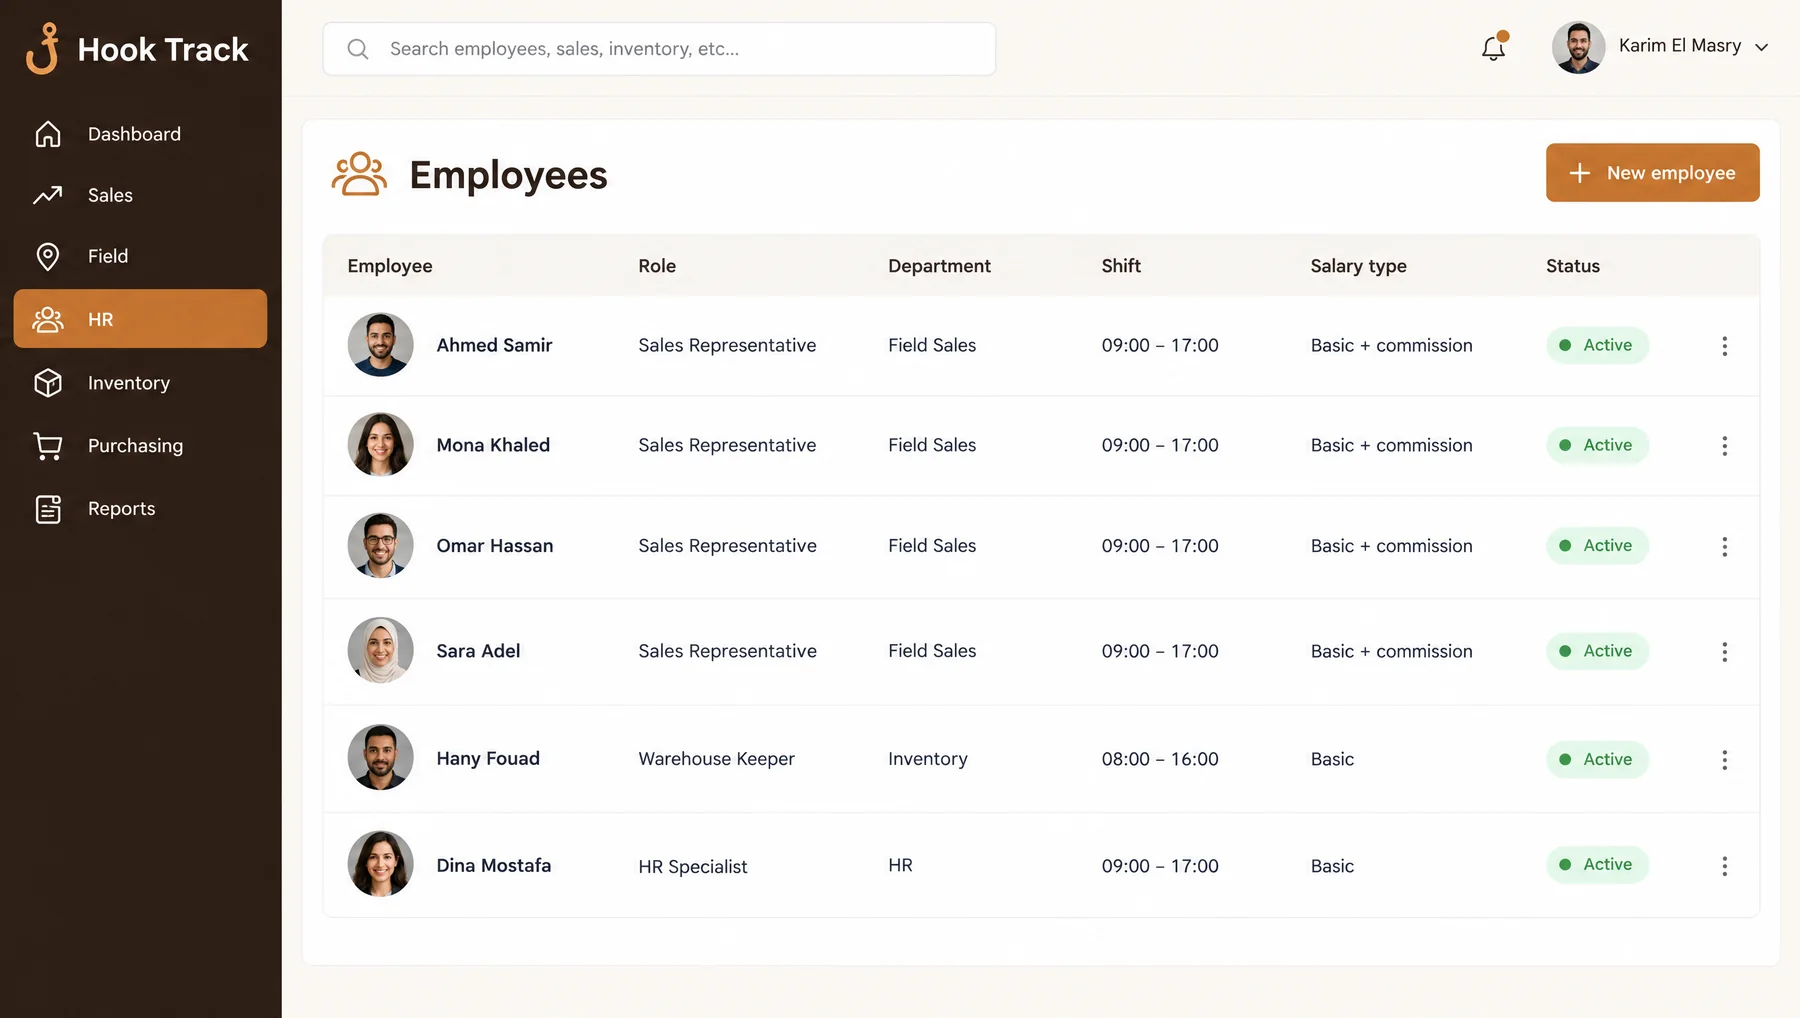Screen dimensions: 1800x1018
Task: Click the Department column header
Action: pos(939,266)
